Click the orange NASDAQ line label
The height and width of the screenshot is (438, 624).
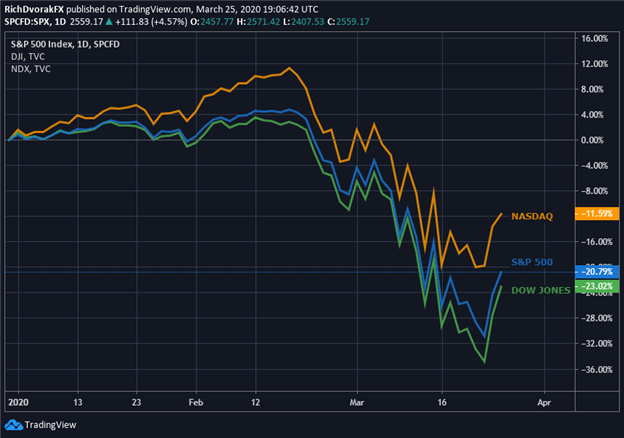[532, 216]
